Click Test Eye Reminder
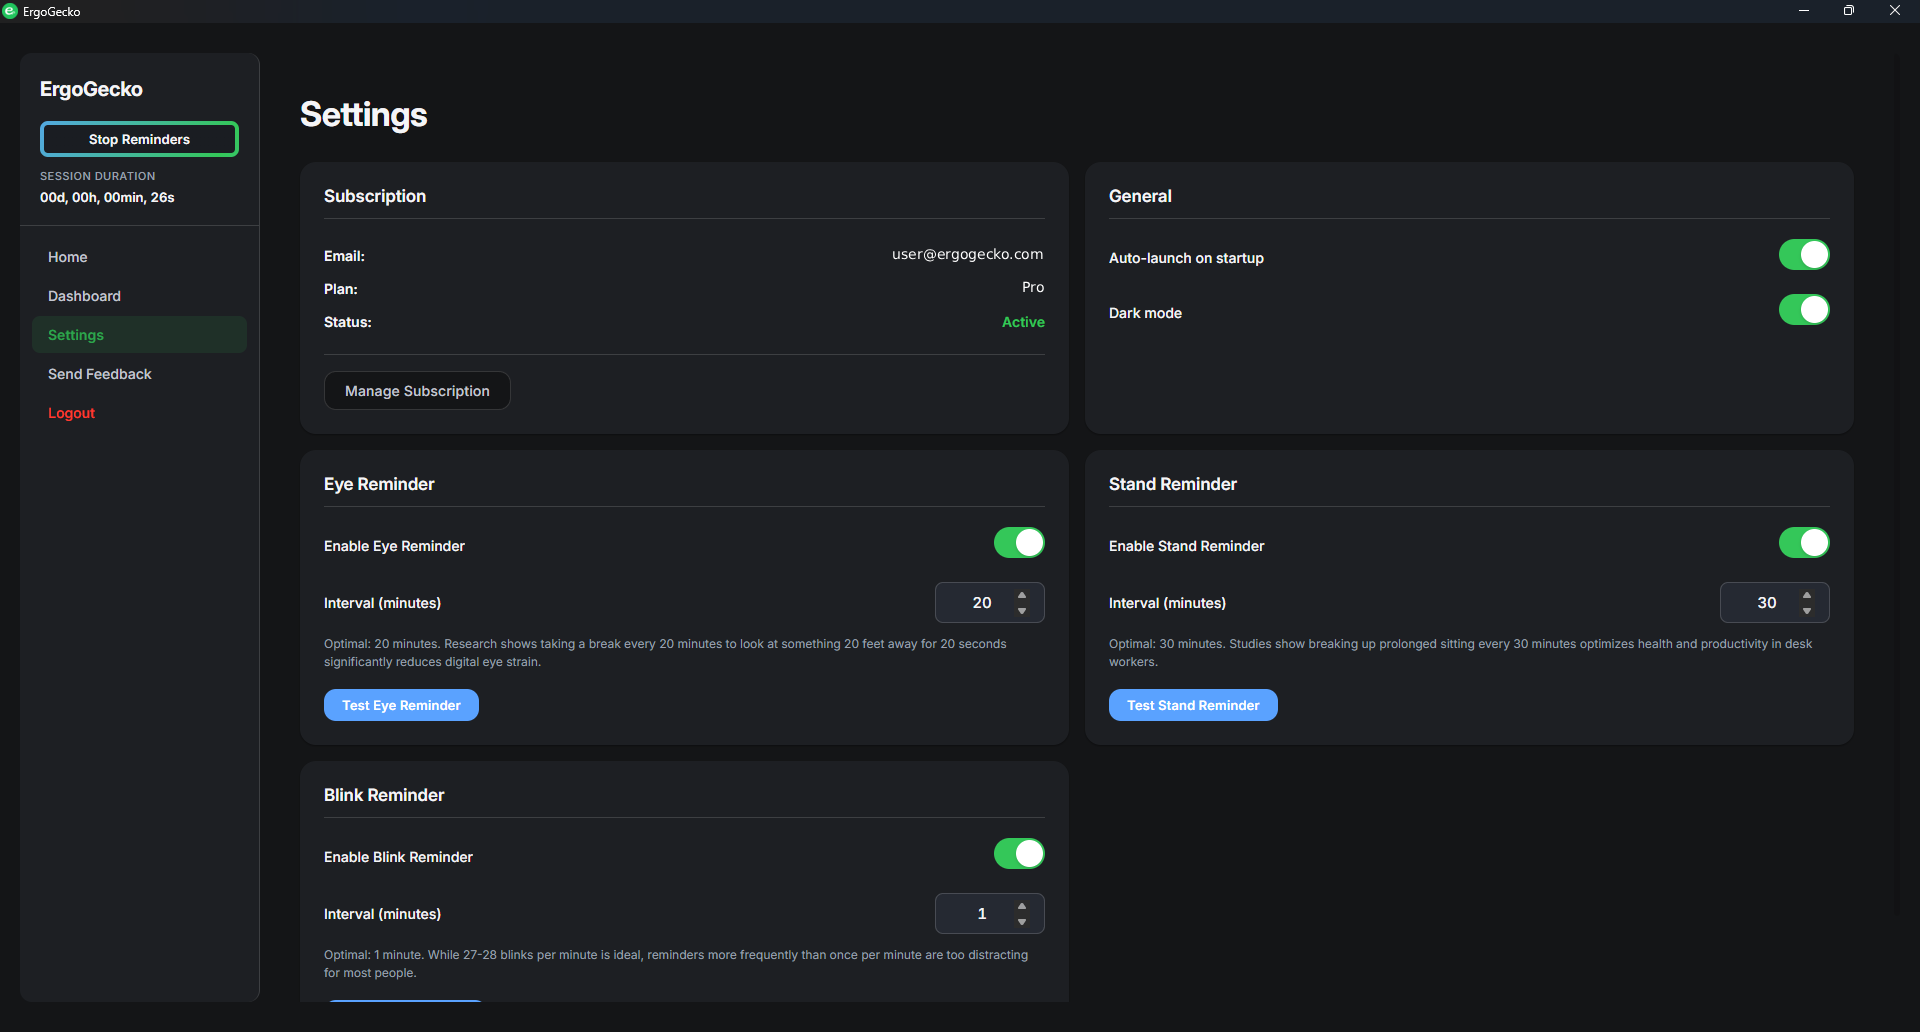 pos(400,705)
